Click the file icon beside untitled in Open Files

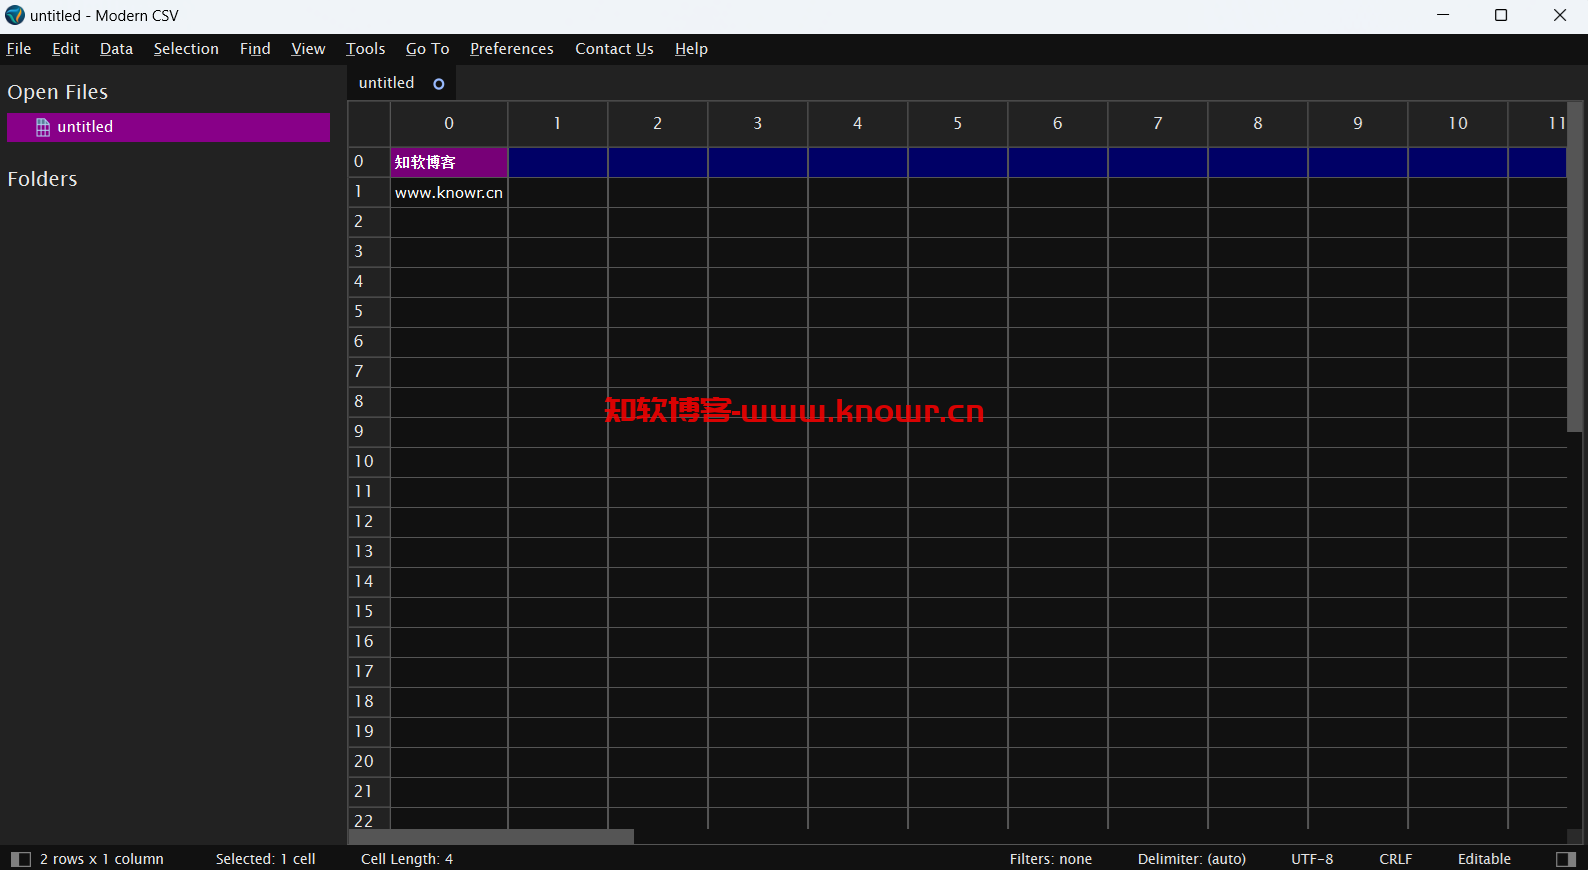43,127
